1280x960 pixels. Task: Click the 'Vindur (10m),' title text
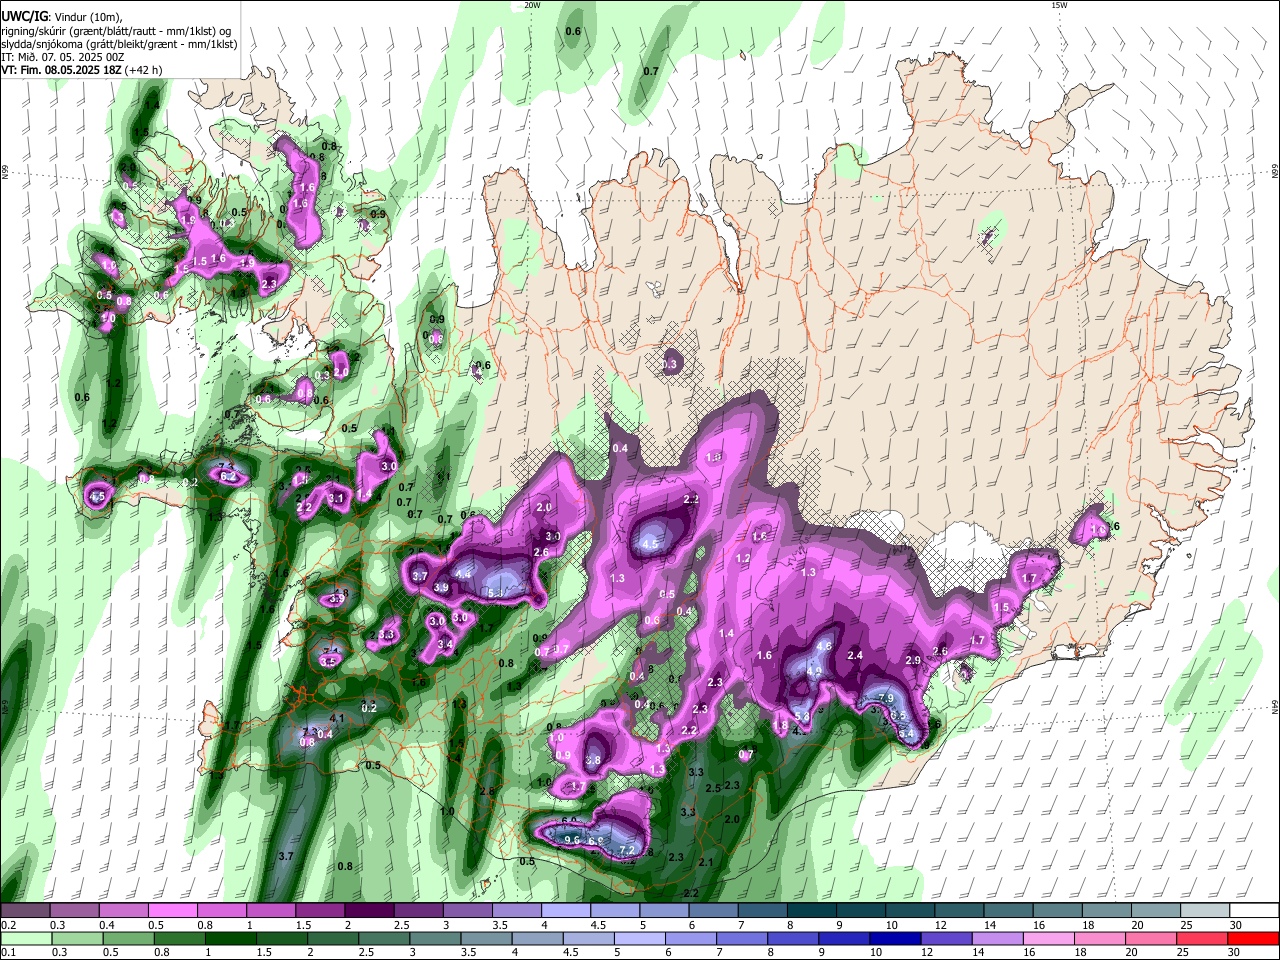89,17
